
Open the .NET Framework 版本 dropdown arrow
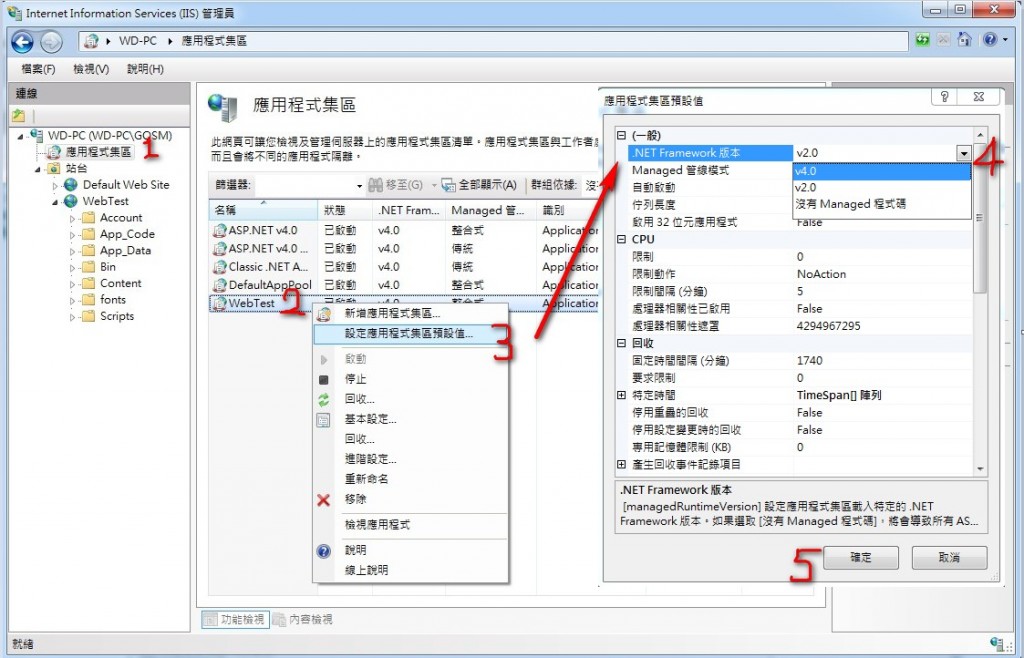[964, 153]
